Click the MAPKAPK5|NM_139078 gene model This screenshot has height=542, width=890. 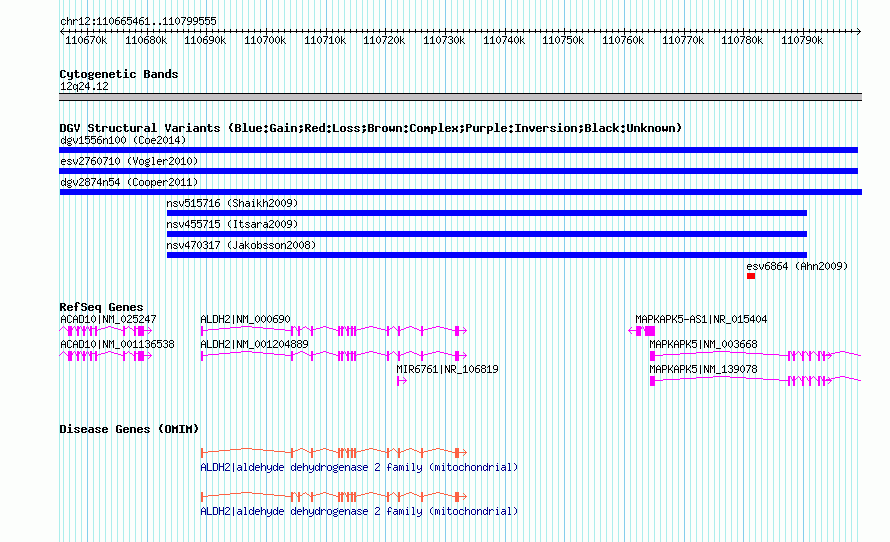point(755,381)
